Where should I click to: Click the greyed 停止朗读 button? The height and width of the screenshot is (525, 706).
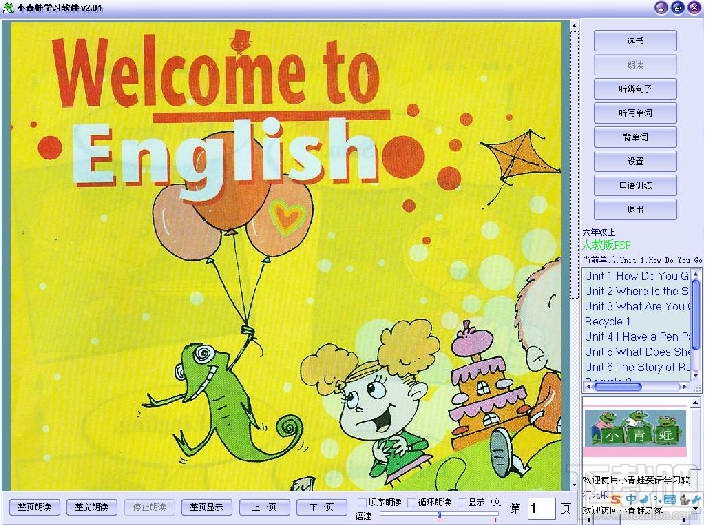(x=149, y=507)
